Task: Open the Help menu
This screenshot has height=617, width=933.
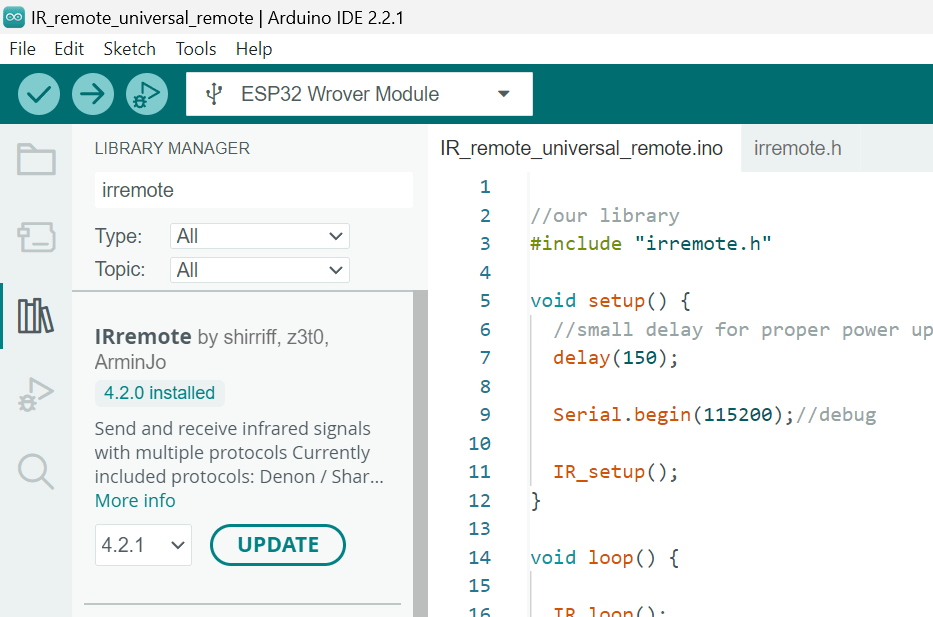Action: click(x=253, y=48)
